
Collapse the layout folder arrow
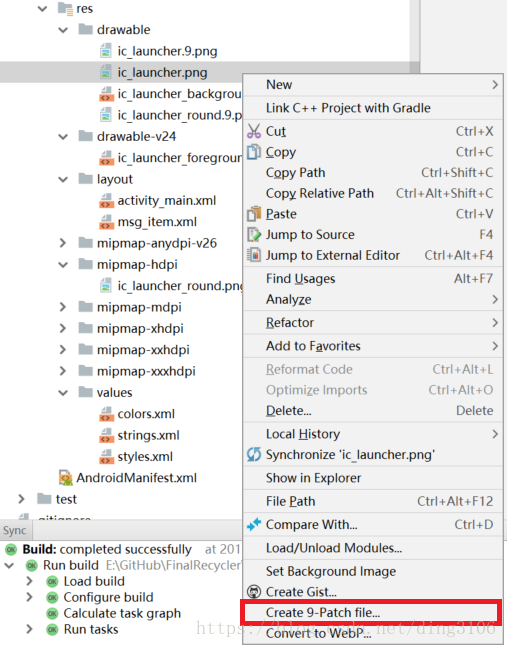[x=63, y=179]
